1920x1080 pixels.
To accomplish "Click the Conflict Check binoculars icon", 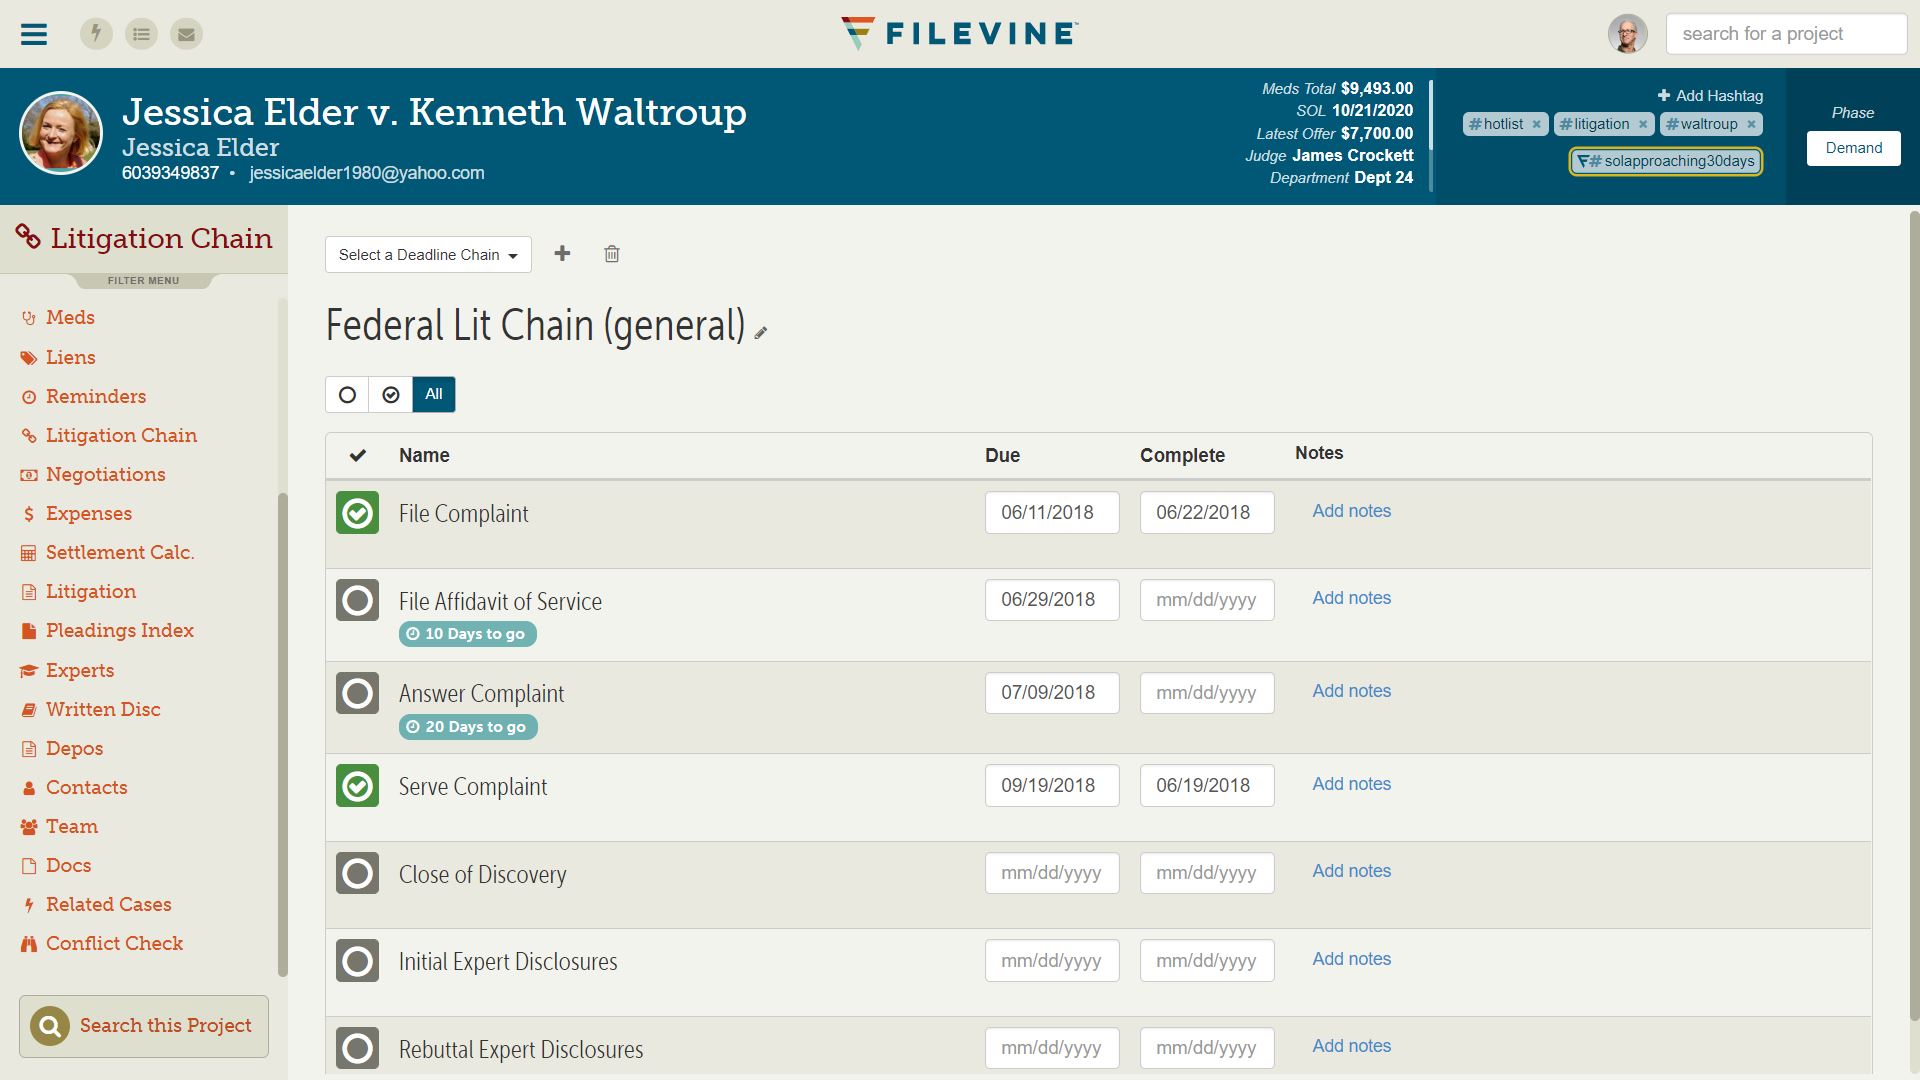I will 29,944.
